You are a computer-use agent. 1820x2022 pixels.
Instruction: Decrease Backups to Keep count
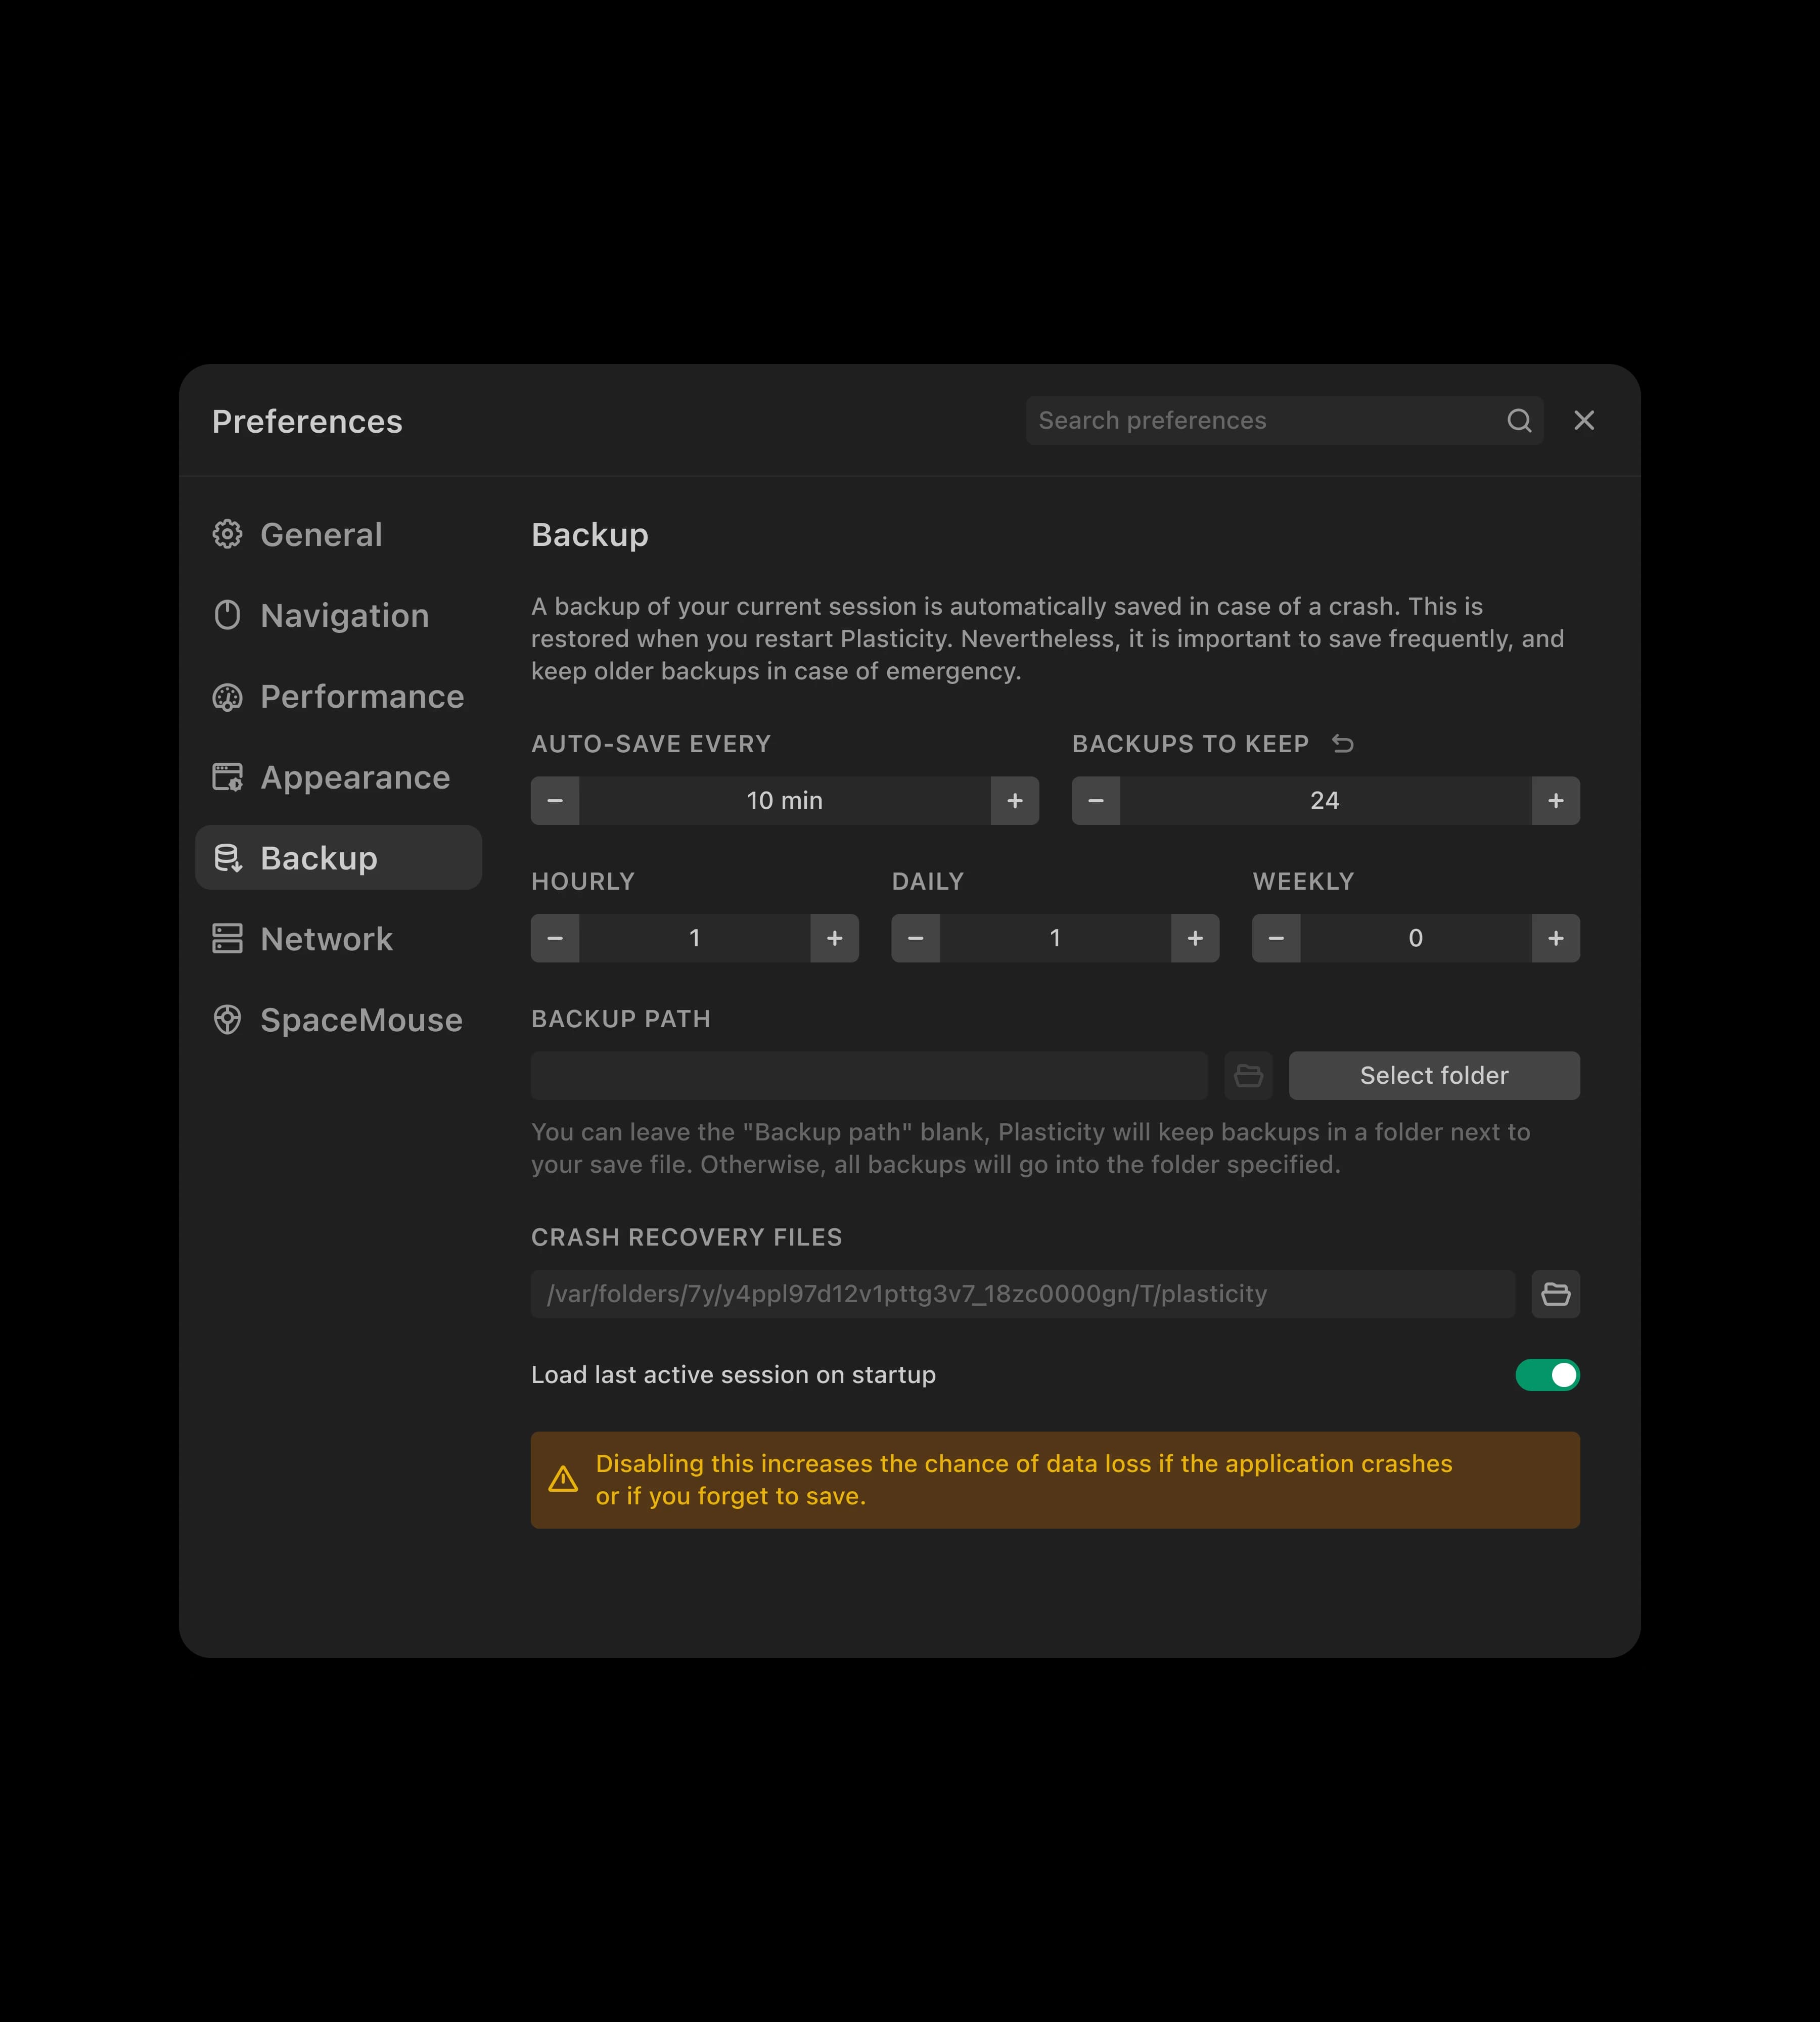pyautogui.click(x=1096, y=800)
